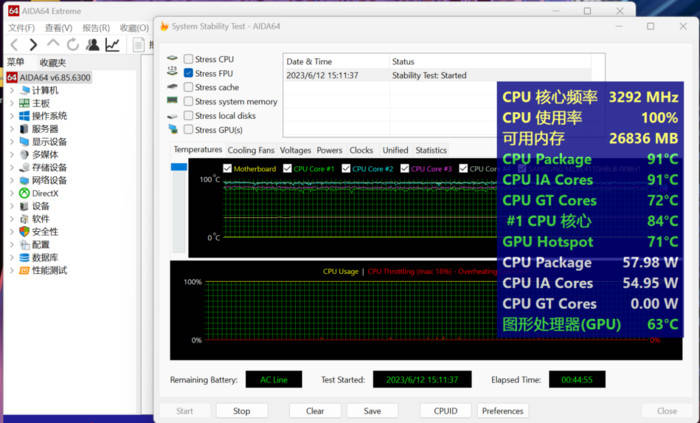Click the AIDA64 v6.85.6300 root icon
Image resolution: width=700 pixels, height=423 pixels.
coord(12,78)
